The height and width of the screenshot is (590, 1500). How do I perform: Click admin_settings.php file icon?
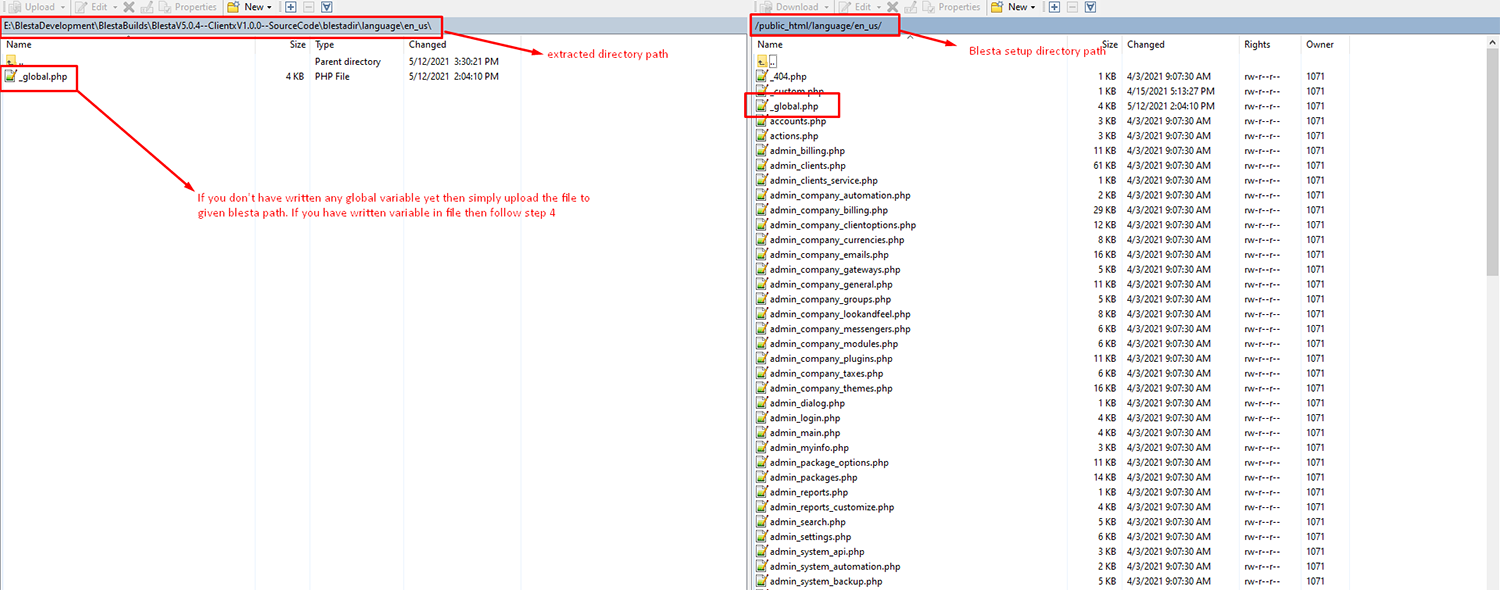pos(762,537)
